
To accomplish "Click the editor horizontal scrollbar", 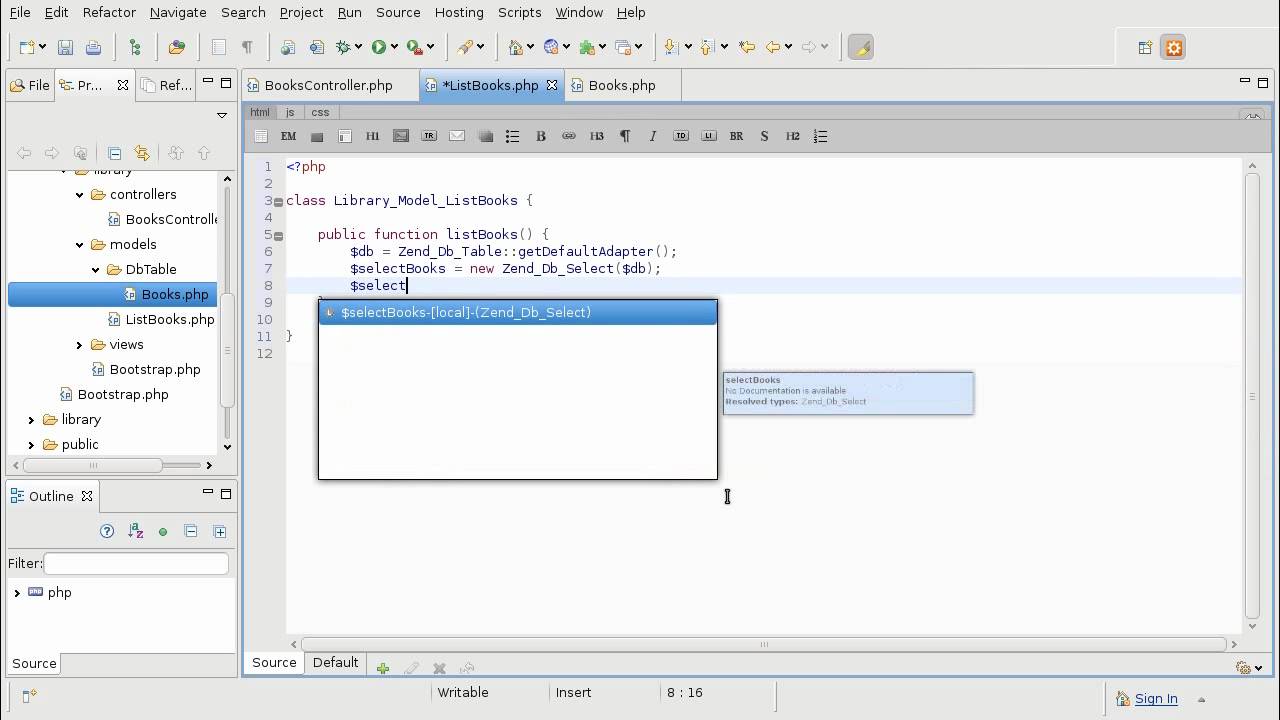I will (764, 645).
